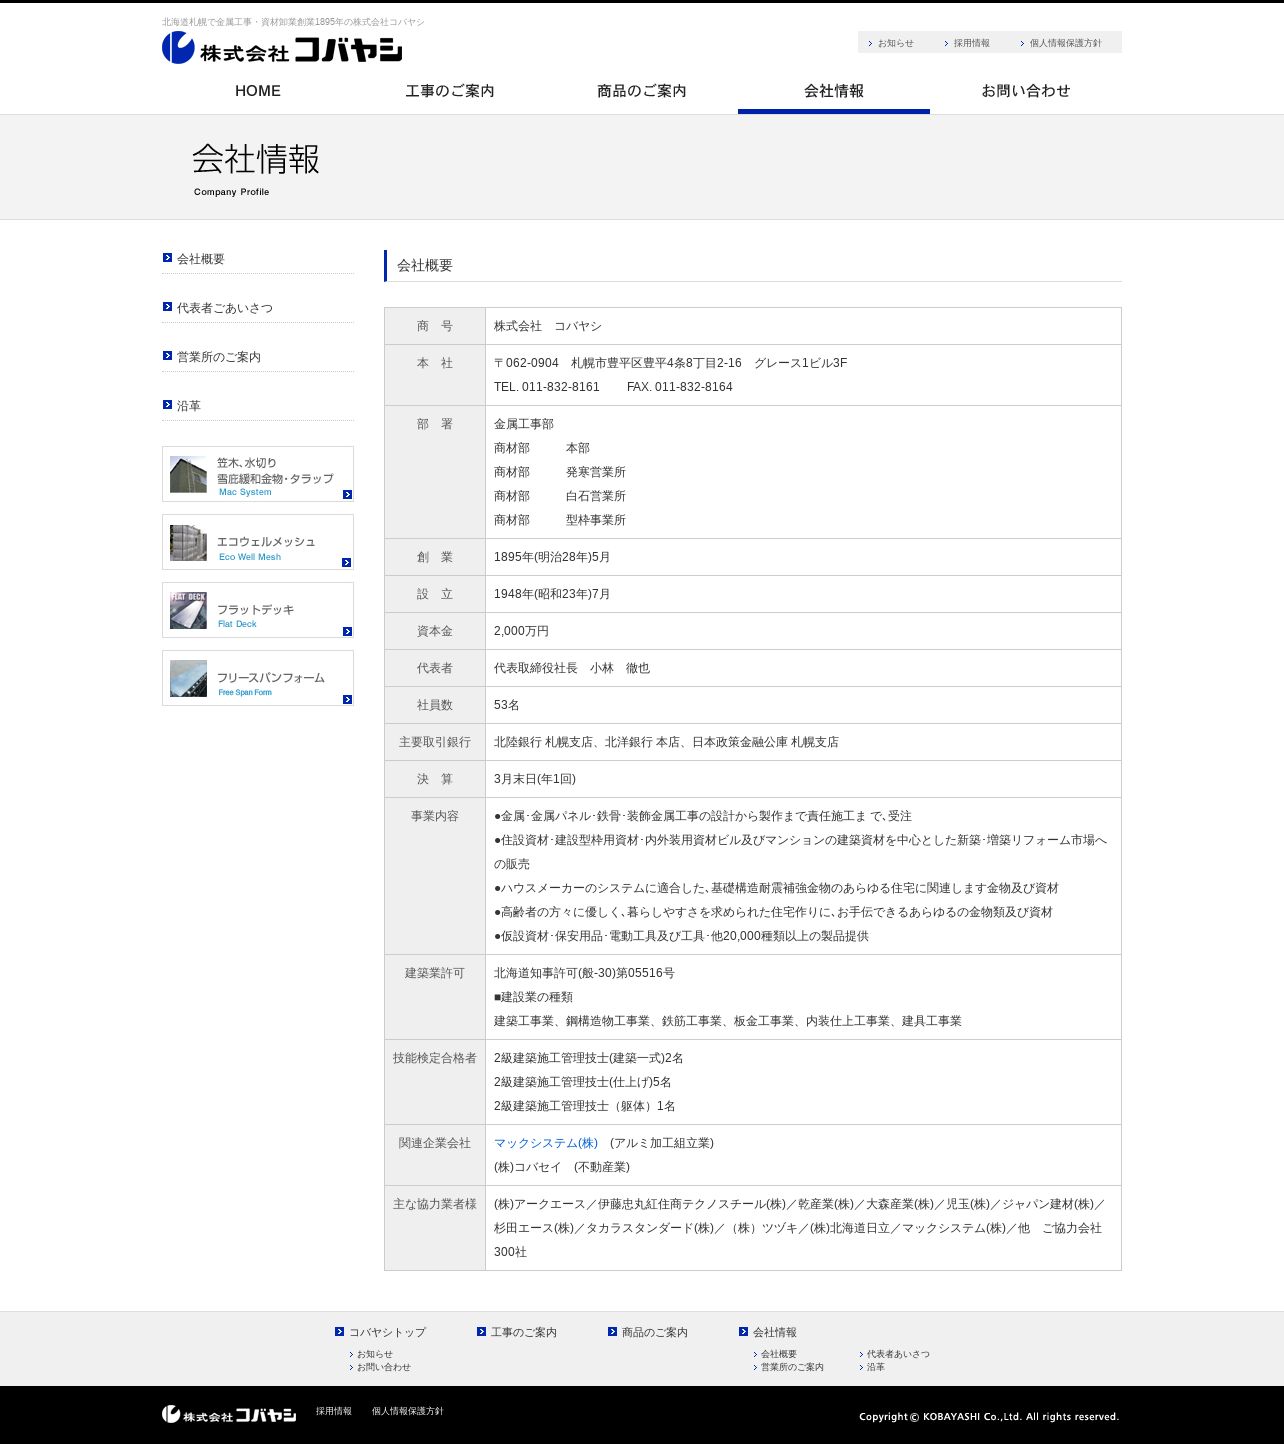Click footer 代表者あいさつ sub-link
The image size is (1284, 1444).
[x=898, y=1354]
